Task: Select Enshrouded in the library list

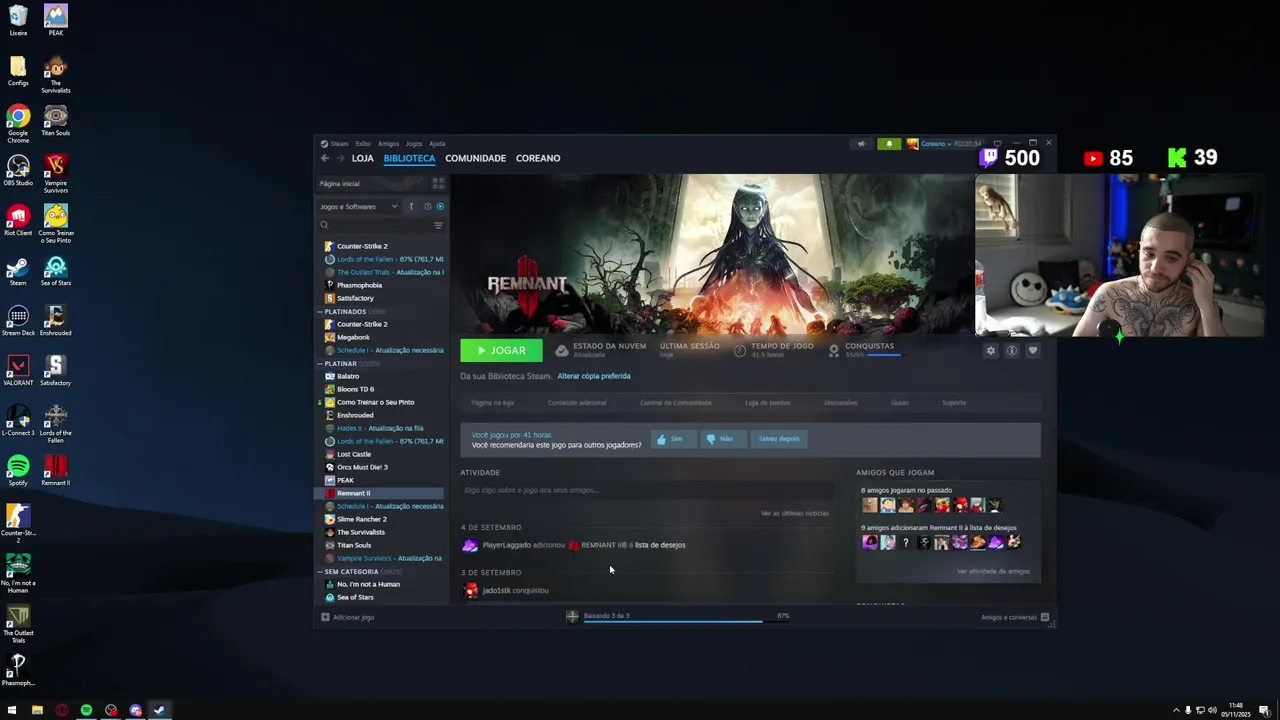Action: (355, 415)
